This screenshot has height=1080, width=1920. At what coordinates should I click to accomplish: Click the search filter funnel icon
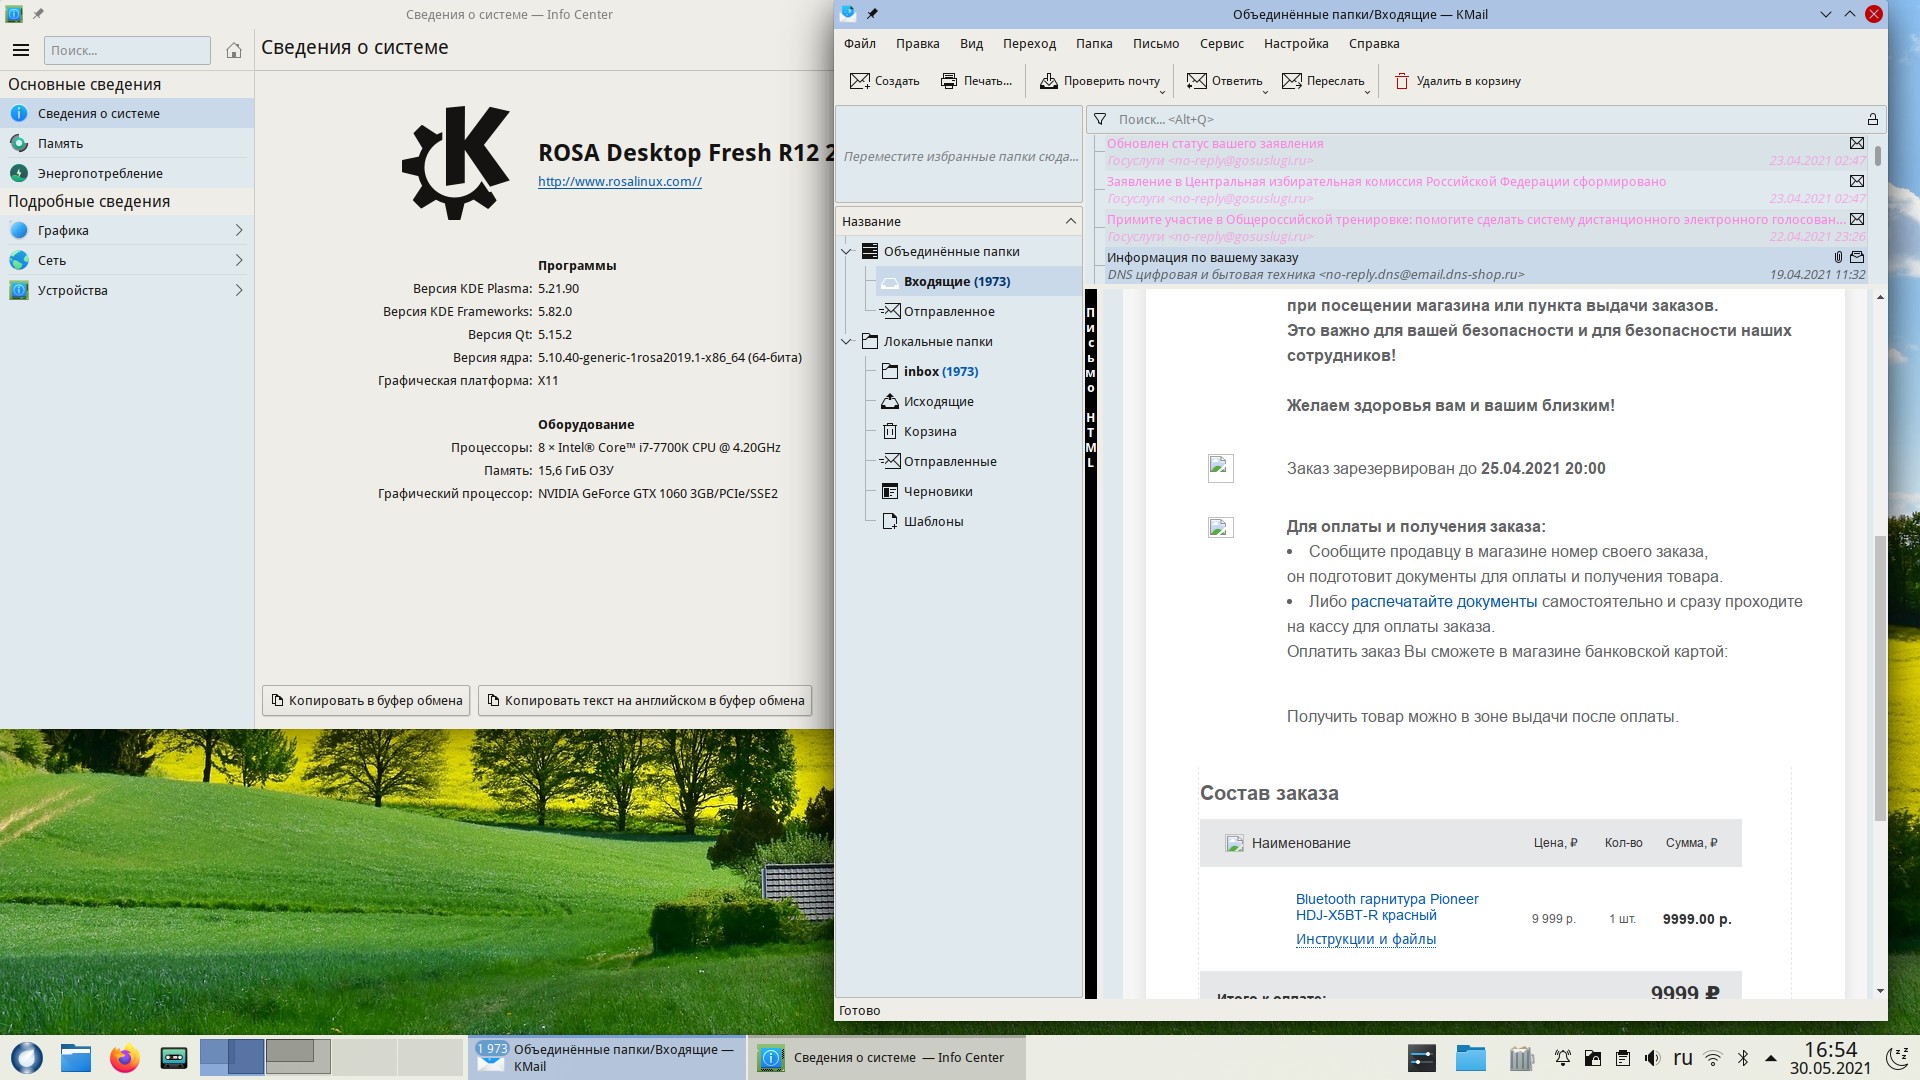point(1100,119)
